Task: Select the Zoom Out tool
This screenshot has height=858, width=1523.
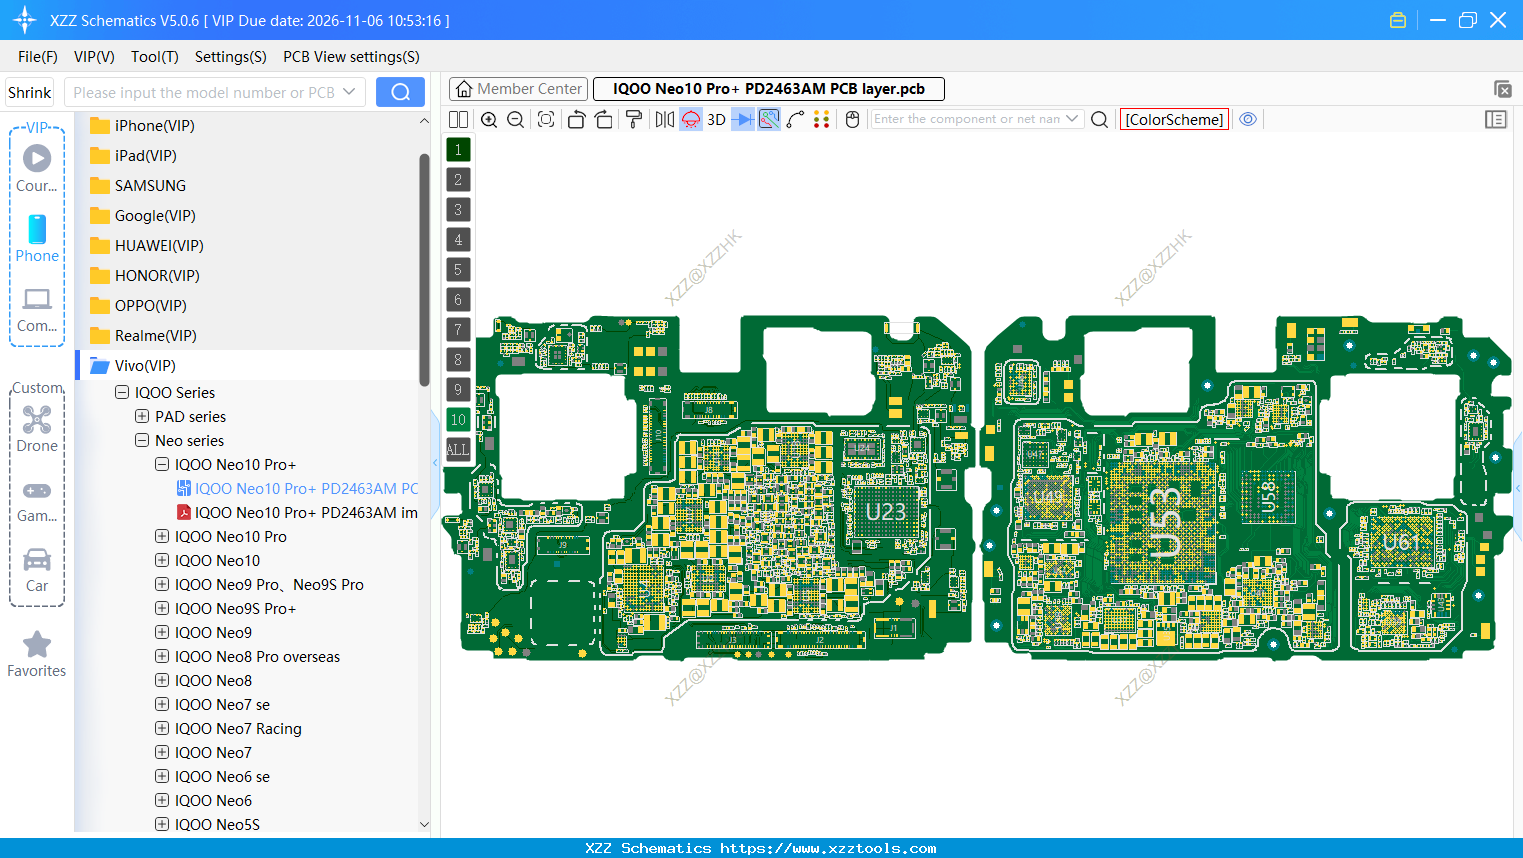Action: (x=514, y=119)
